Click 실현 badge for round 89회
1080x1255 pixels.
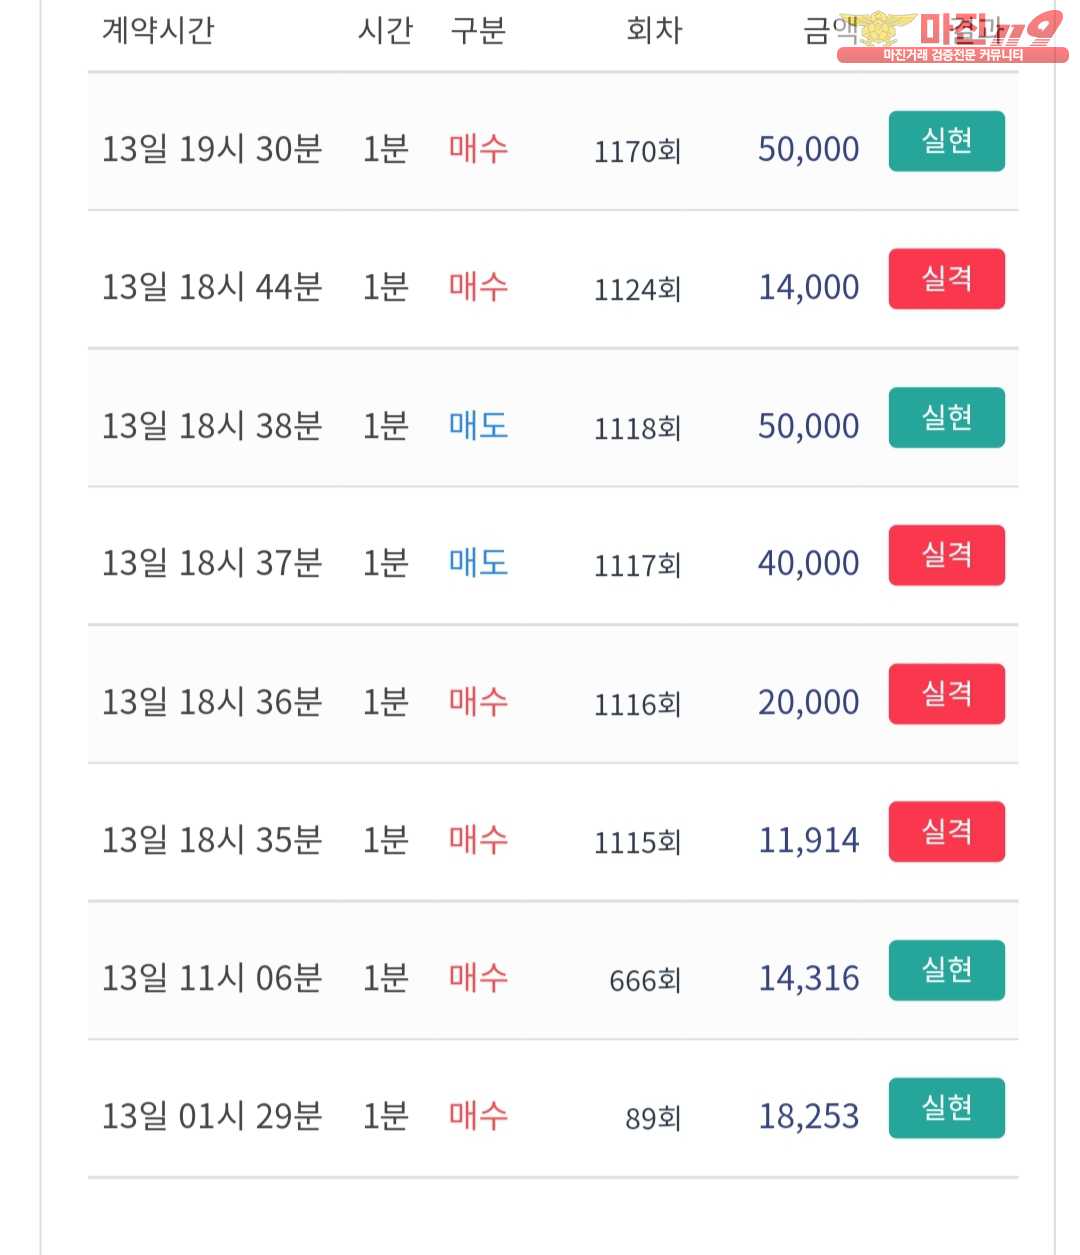click(946, 1108)
